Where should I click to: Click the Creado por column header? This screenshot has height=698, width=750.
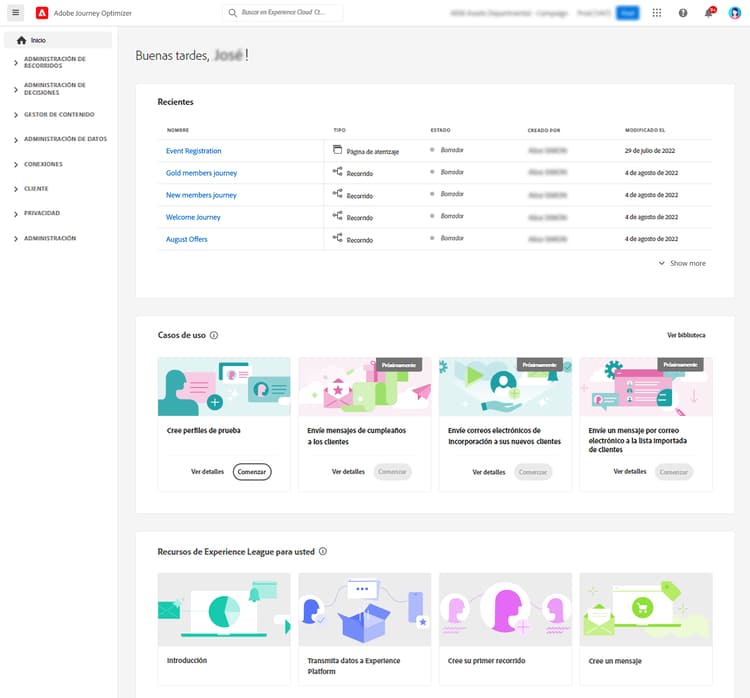click(544, 130)
